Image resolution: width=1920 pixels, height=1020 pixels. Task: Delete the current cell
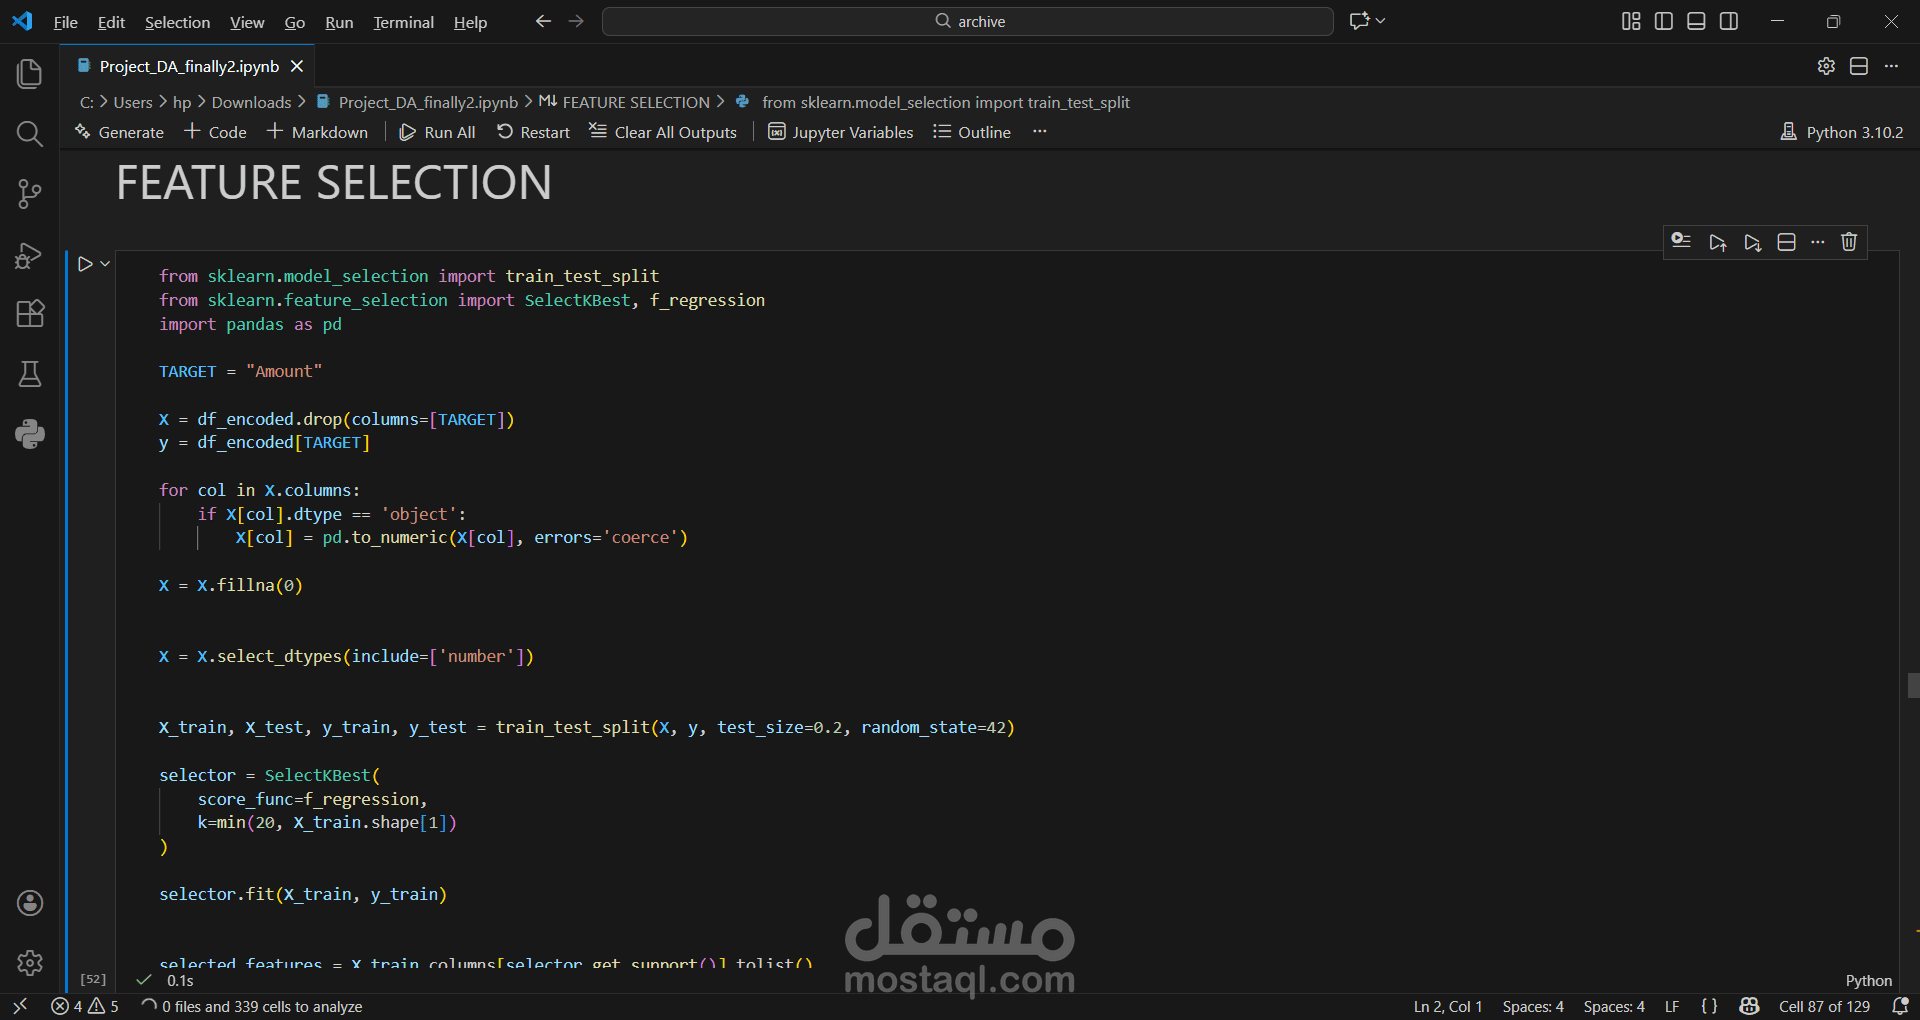click(x=1849, y=242)
